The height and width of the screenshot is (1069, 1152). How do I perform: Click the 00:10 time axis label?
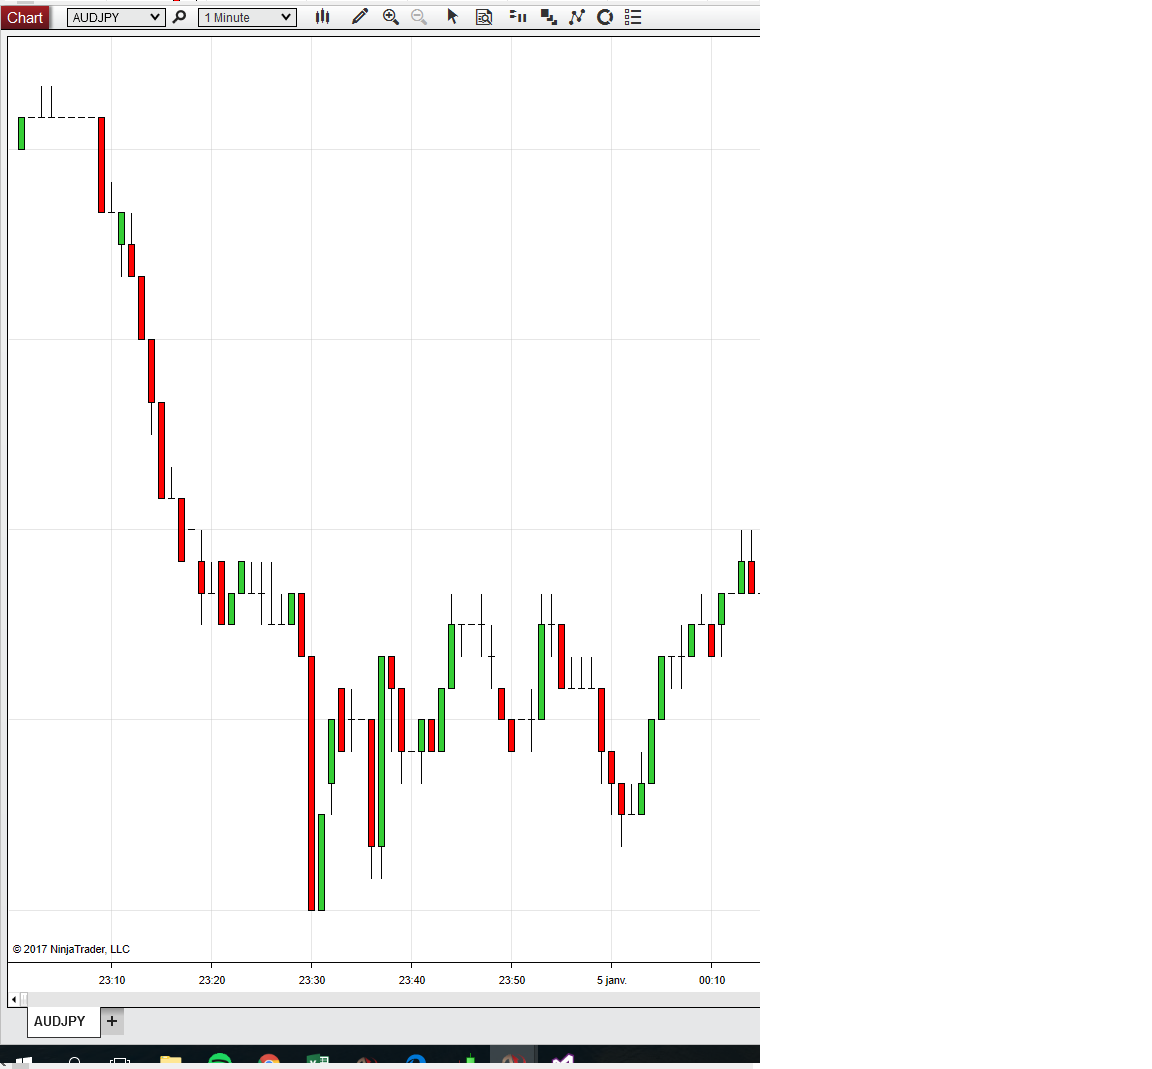coord(712,980)
